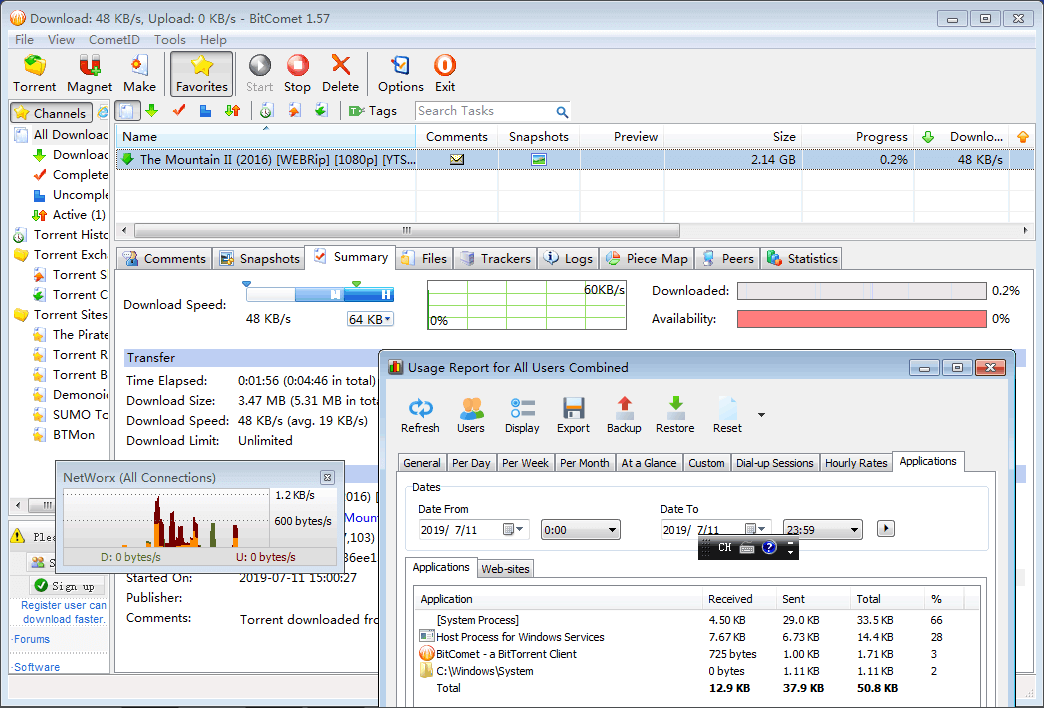Sort task list by Name column header
Viewport: 1044px width, 708px height.
pyautogui.click(x=266, y=137)
